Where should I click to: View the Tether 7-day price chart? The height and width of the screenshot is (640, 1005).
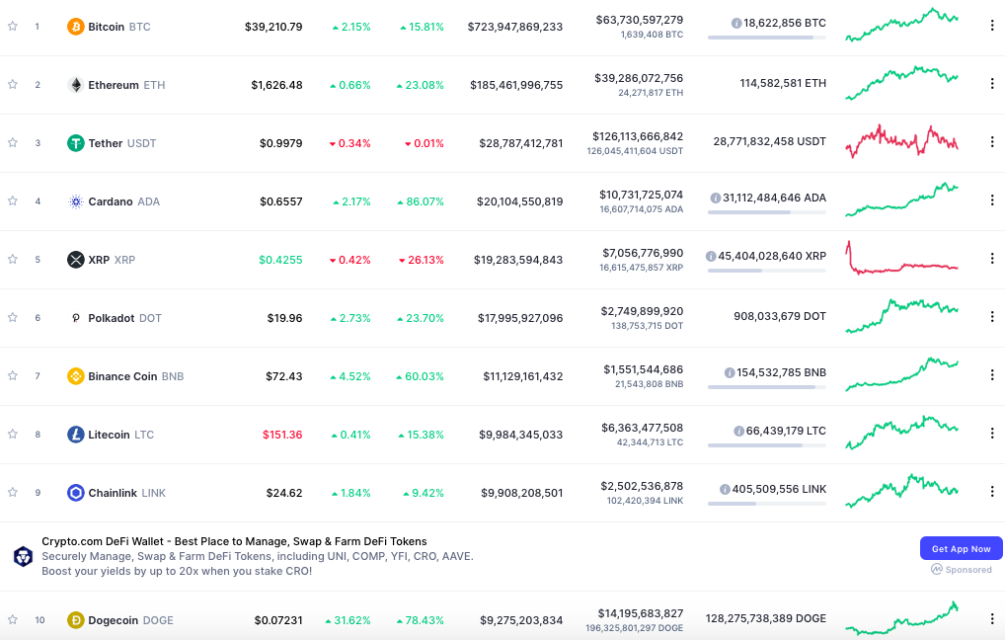click(902, 142)
